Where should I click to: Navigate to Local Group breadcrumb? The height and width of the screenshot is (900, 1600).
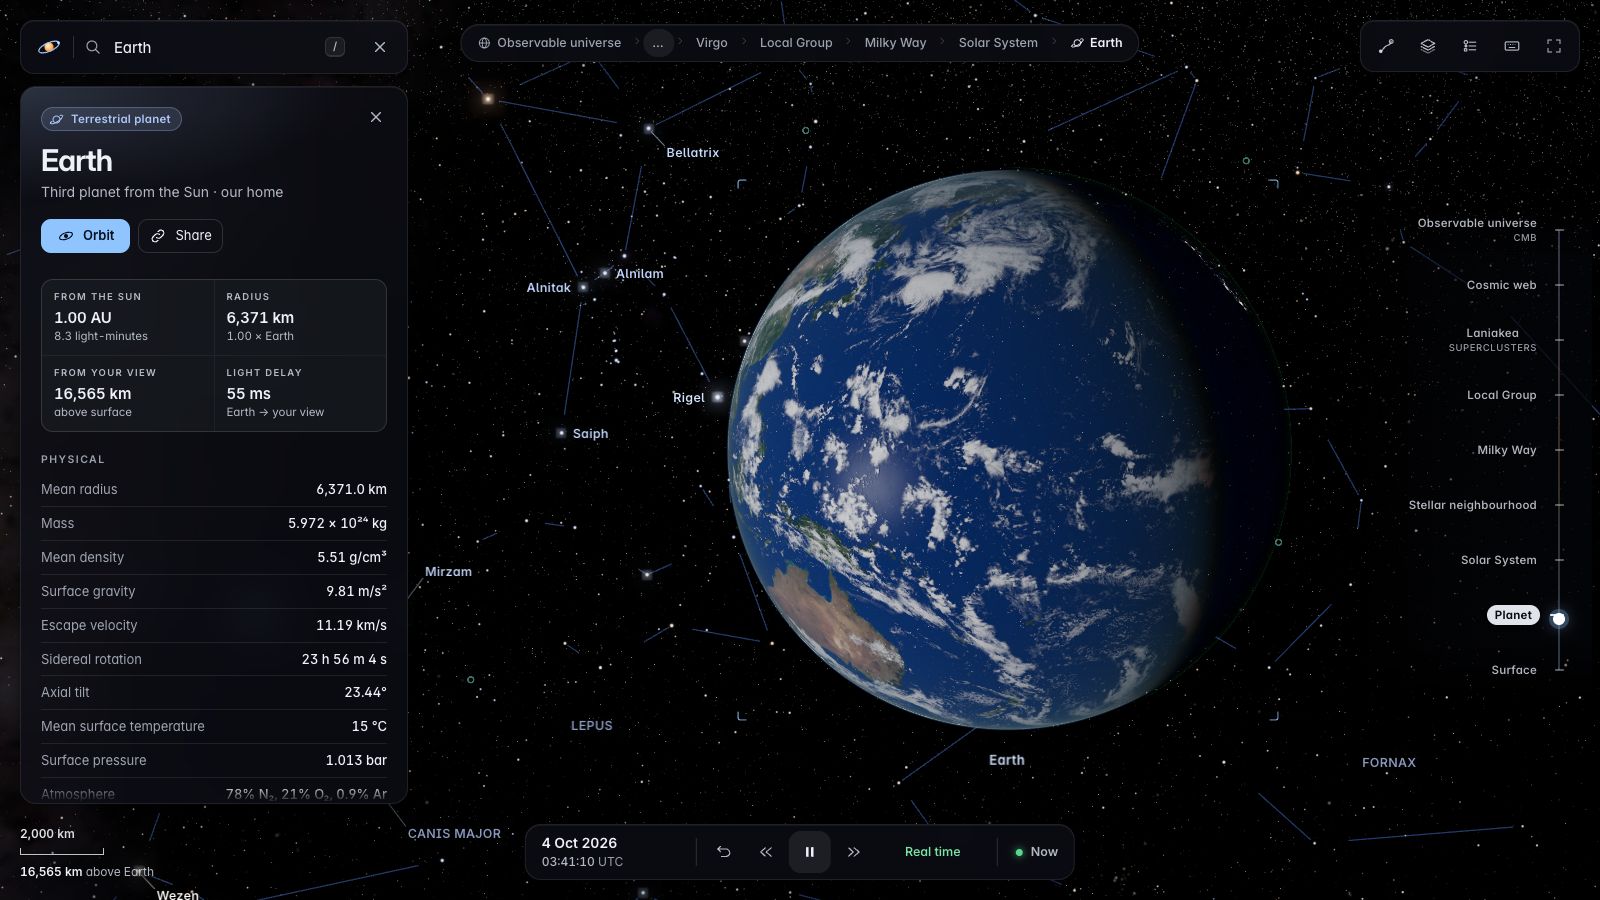click(x=796, y=43)
